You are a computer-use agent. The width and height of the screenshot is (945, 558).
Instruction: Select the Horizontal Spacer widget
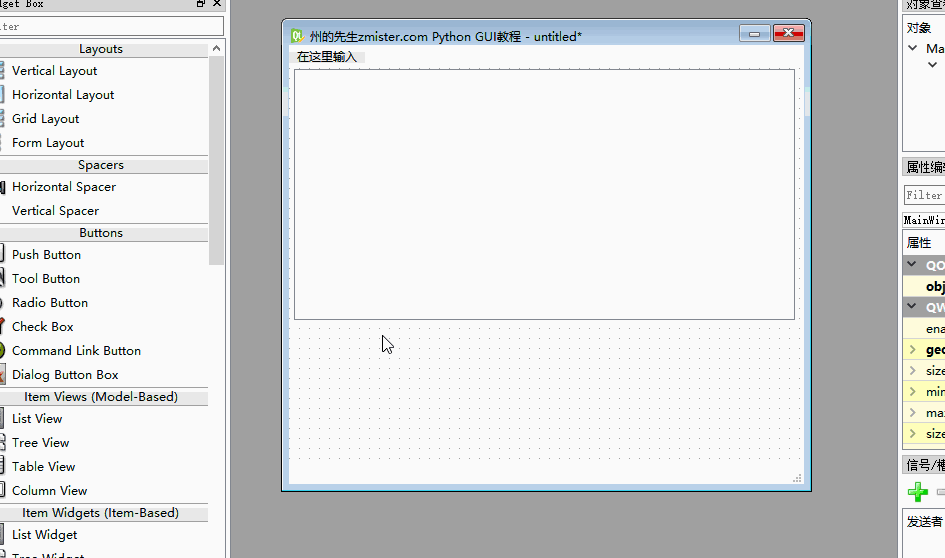tap(63, 187)
